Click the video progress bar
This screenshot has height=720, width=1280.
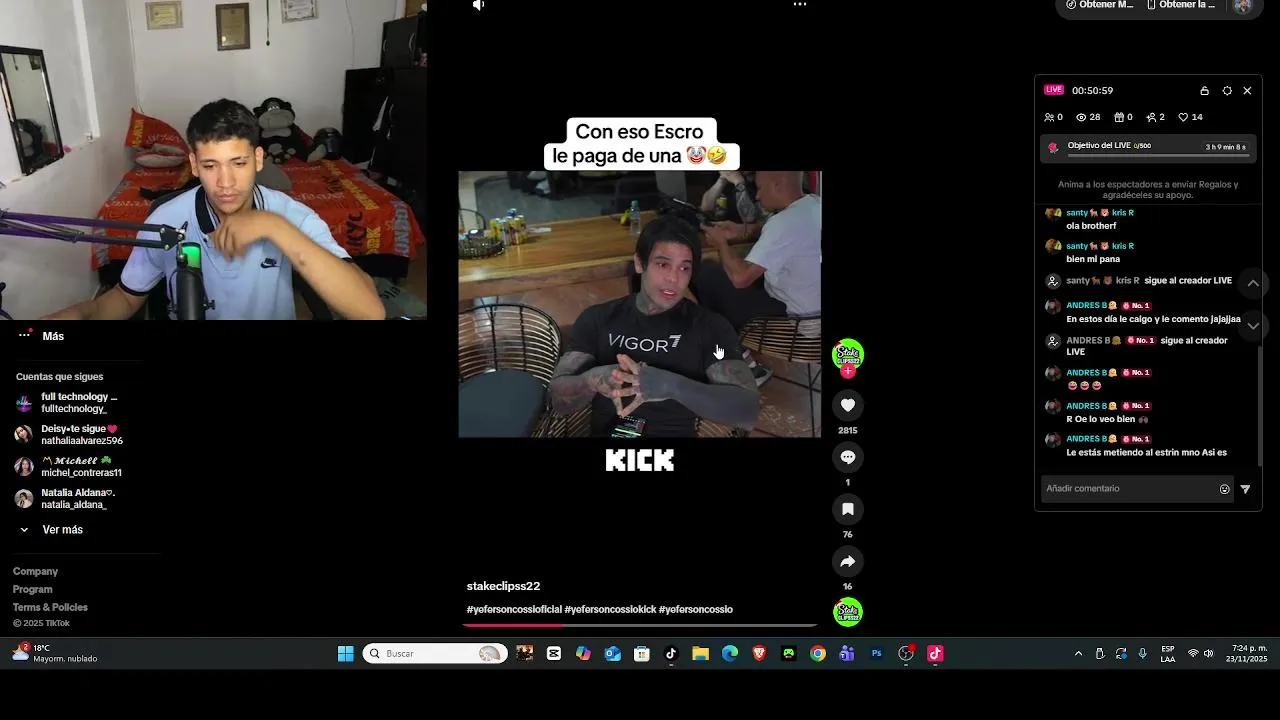tap(640, 625)
